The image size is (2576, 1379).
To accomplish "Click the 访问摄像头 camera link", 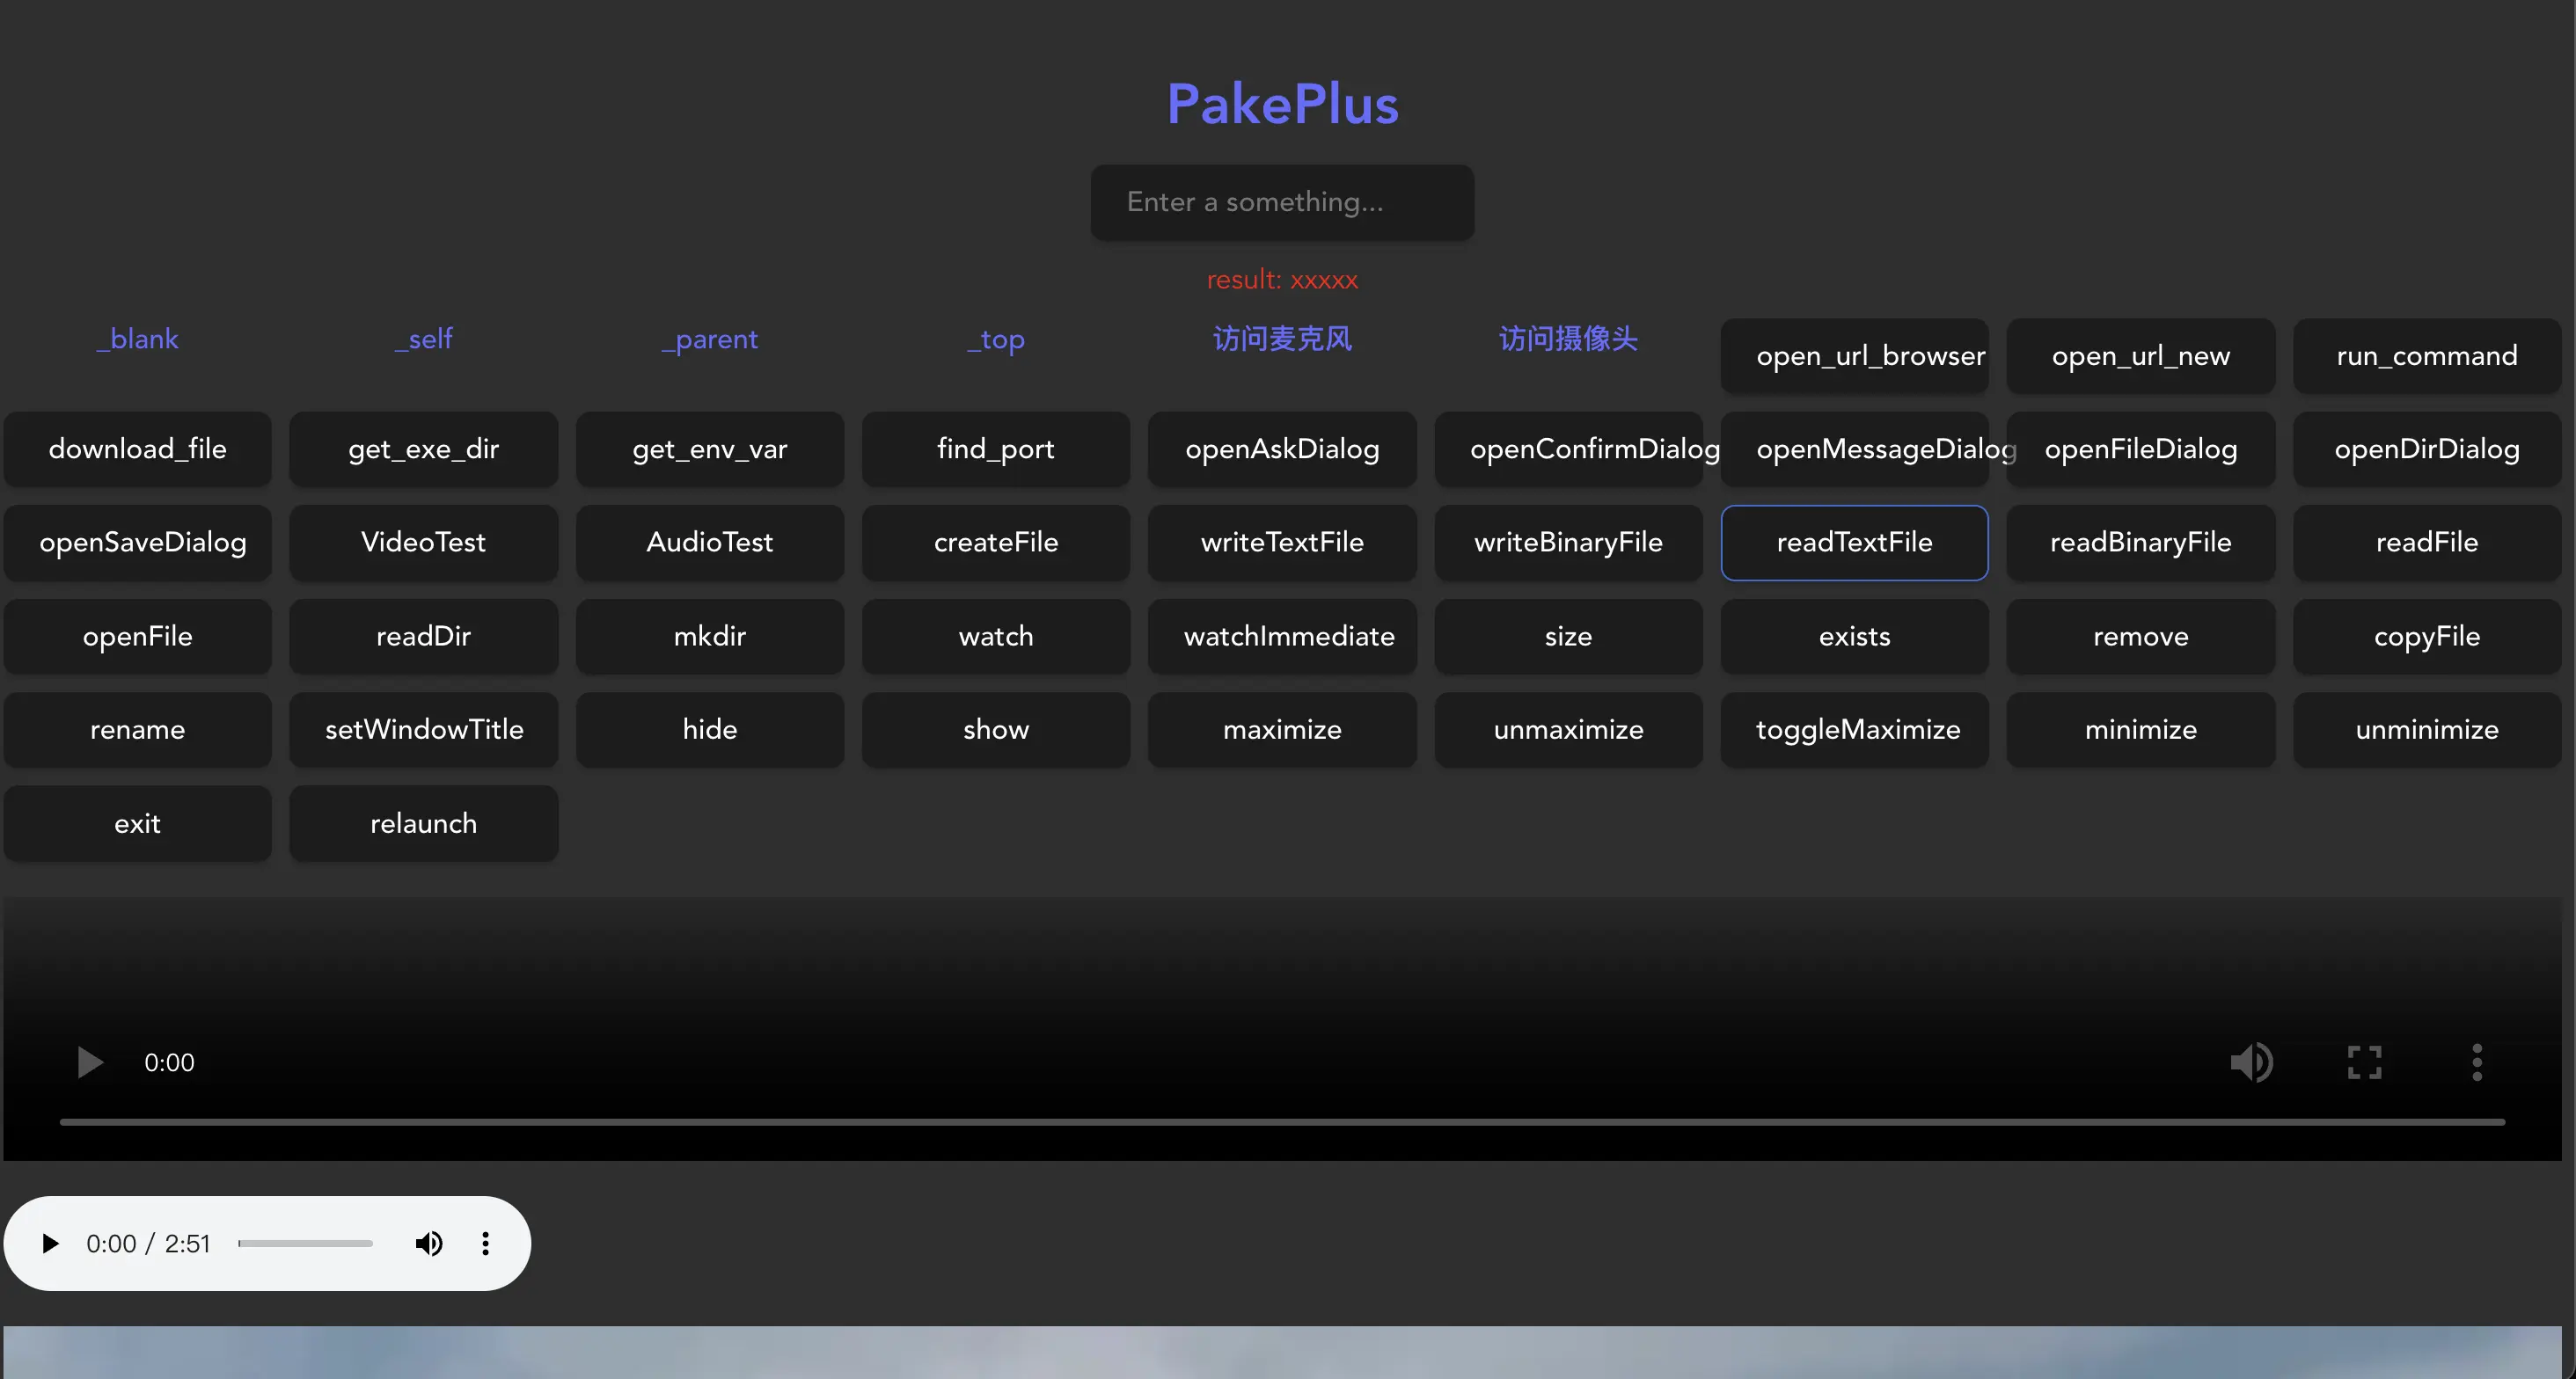I will click(x=1568, y=339).
